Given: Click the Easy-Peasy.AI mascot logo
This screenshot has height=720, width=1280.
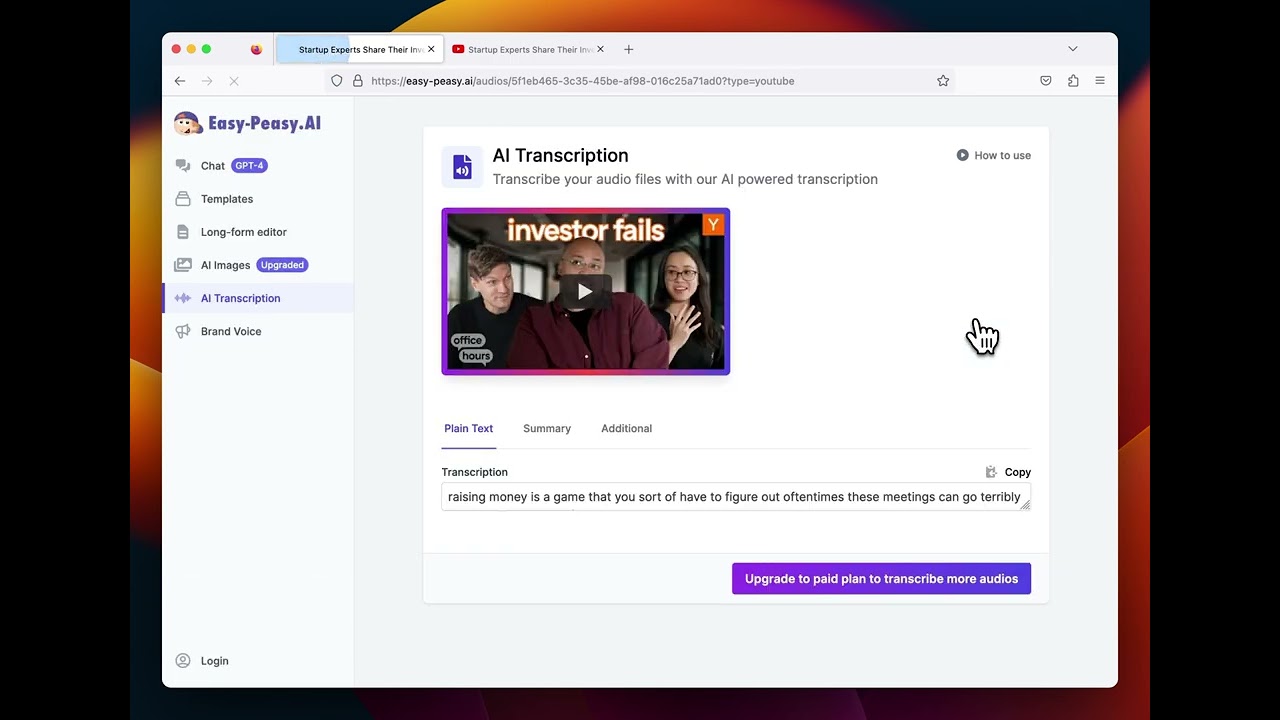Looking at the screenshot, I should pos(187,124).
